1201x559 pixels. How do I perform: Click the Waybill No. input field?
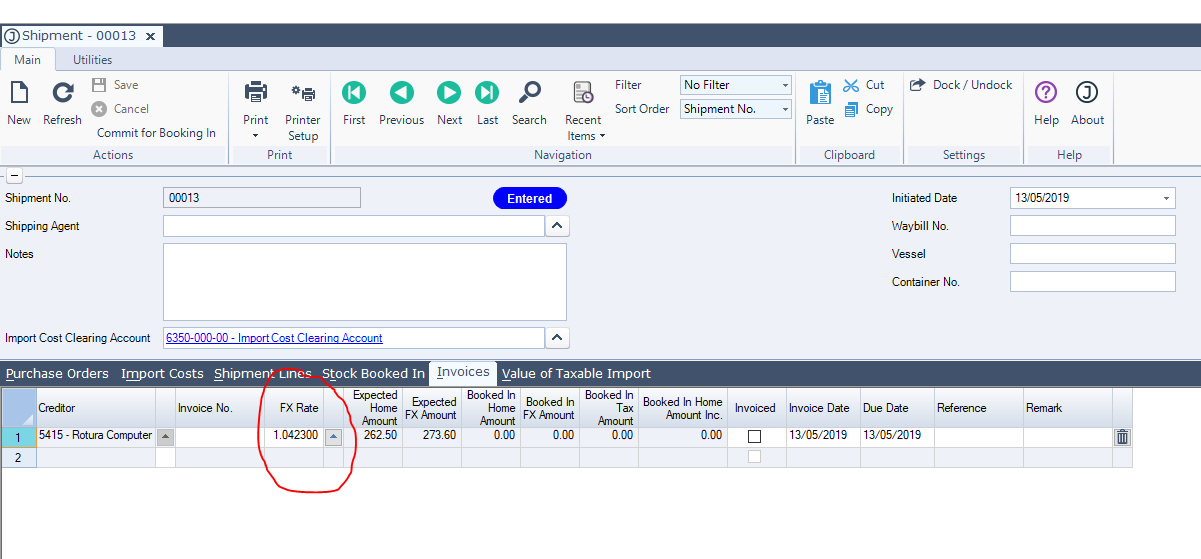(1092, 226)
